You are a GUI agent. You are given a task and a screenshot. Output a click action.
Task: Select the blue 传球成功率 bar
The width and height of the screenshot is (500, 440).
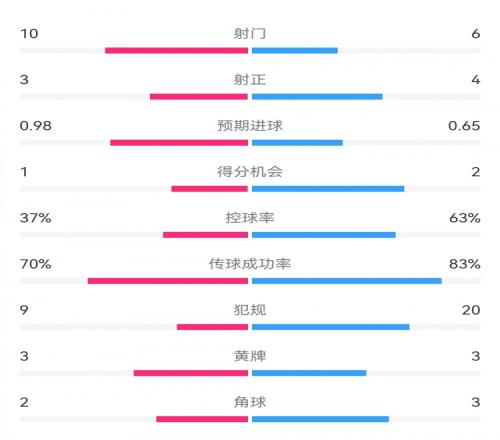point(347,281)
